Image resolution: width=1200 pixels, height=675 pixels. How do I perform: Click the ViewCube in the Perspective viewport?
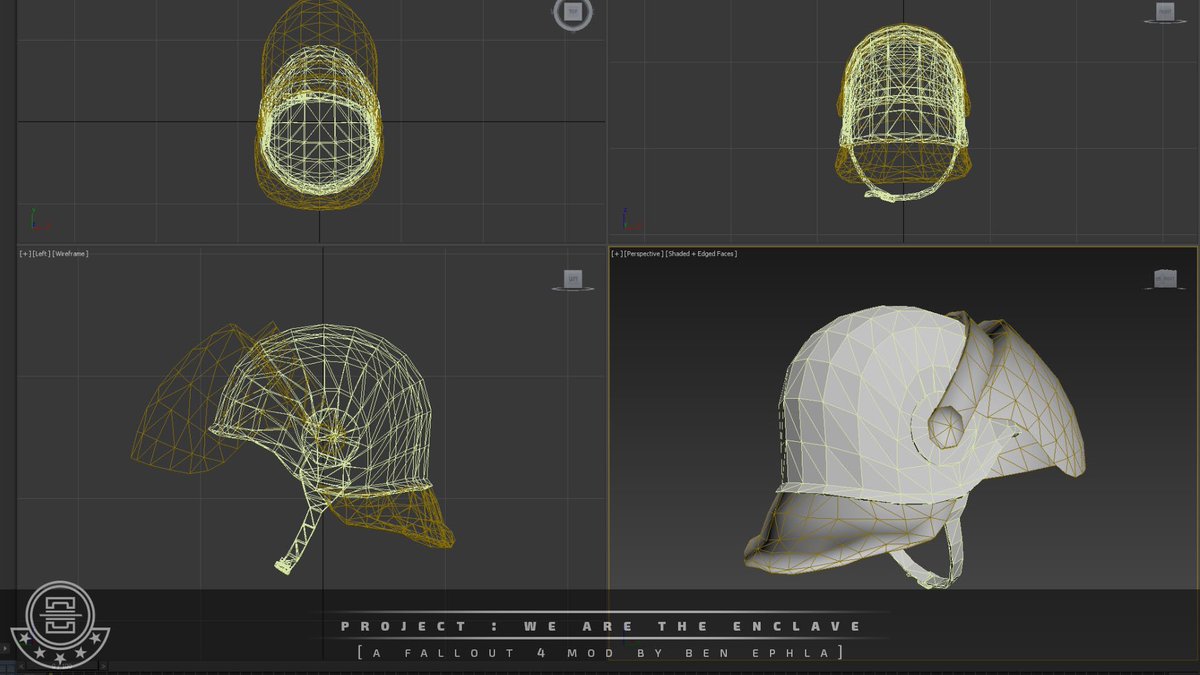click(x=1165, y=279)
